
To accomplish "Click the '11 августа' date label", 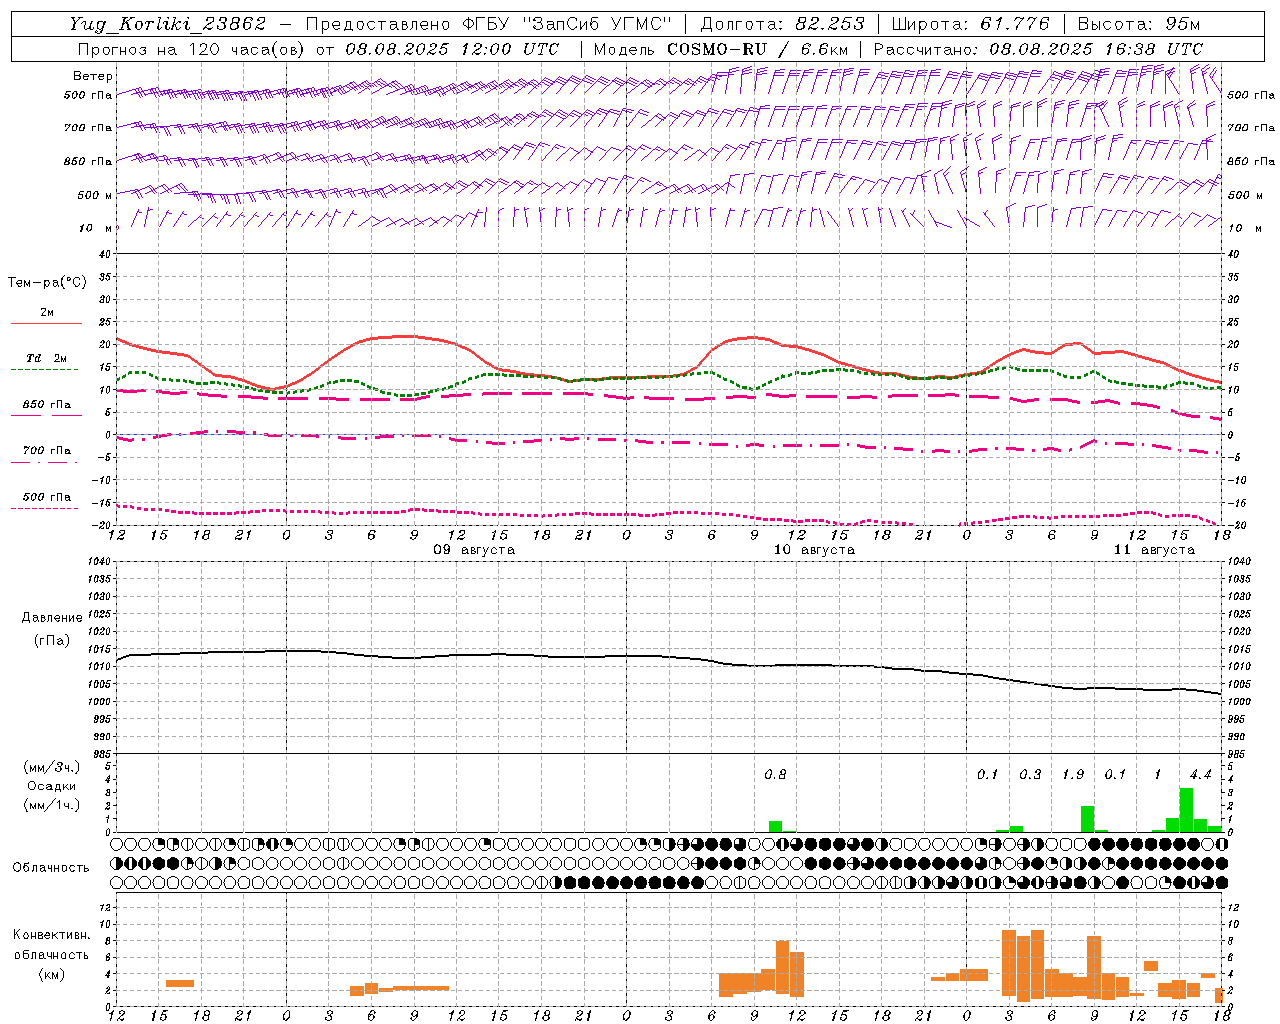I will (1154, 550).
